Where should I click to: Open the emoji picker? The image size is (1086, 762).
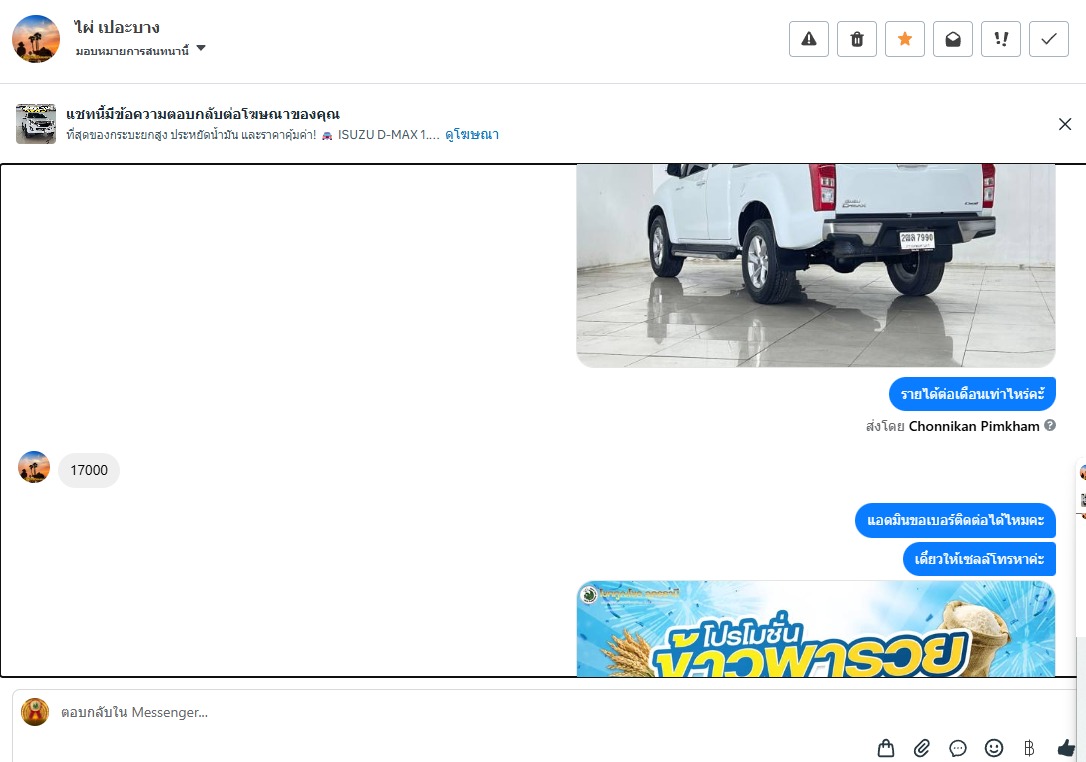pos(994,748)
